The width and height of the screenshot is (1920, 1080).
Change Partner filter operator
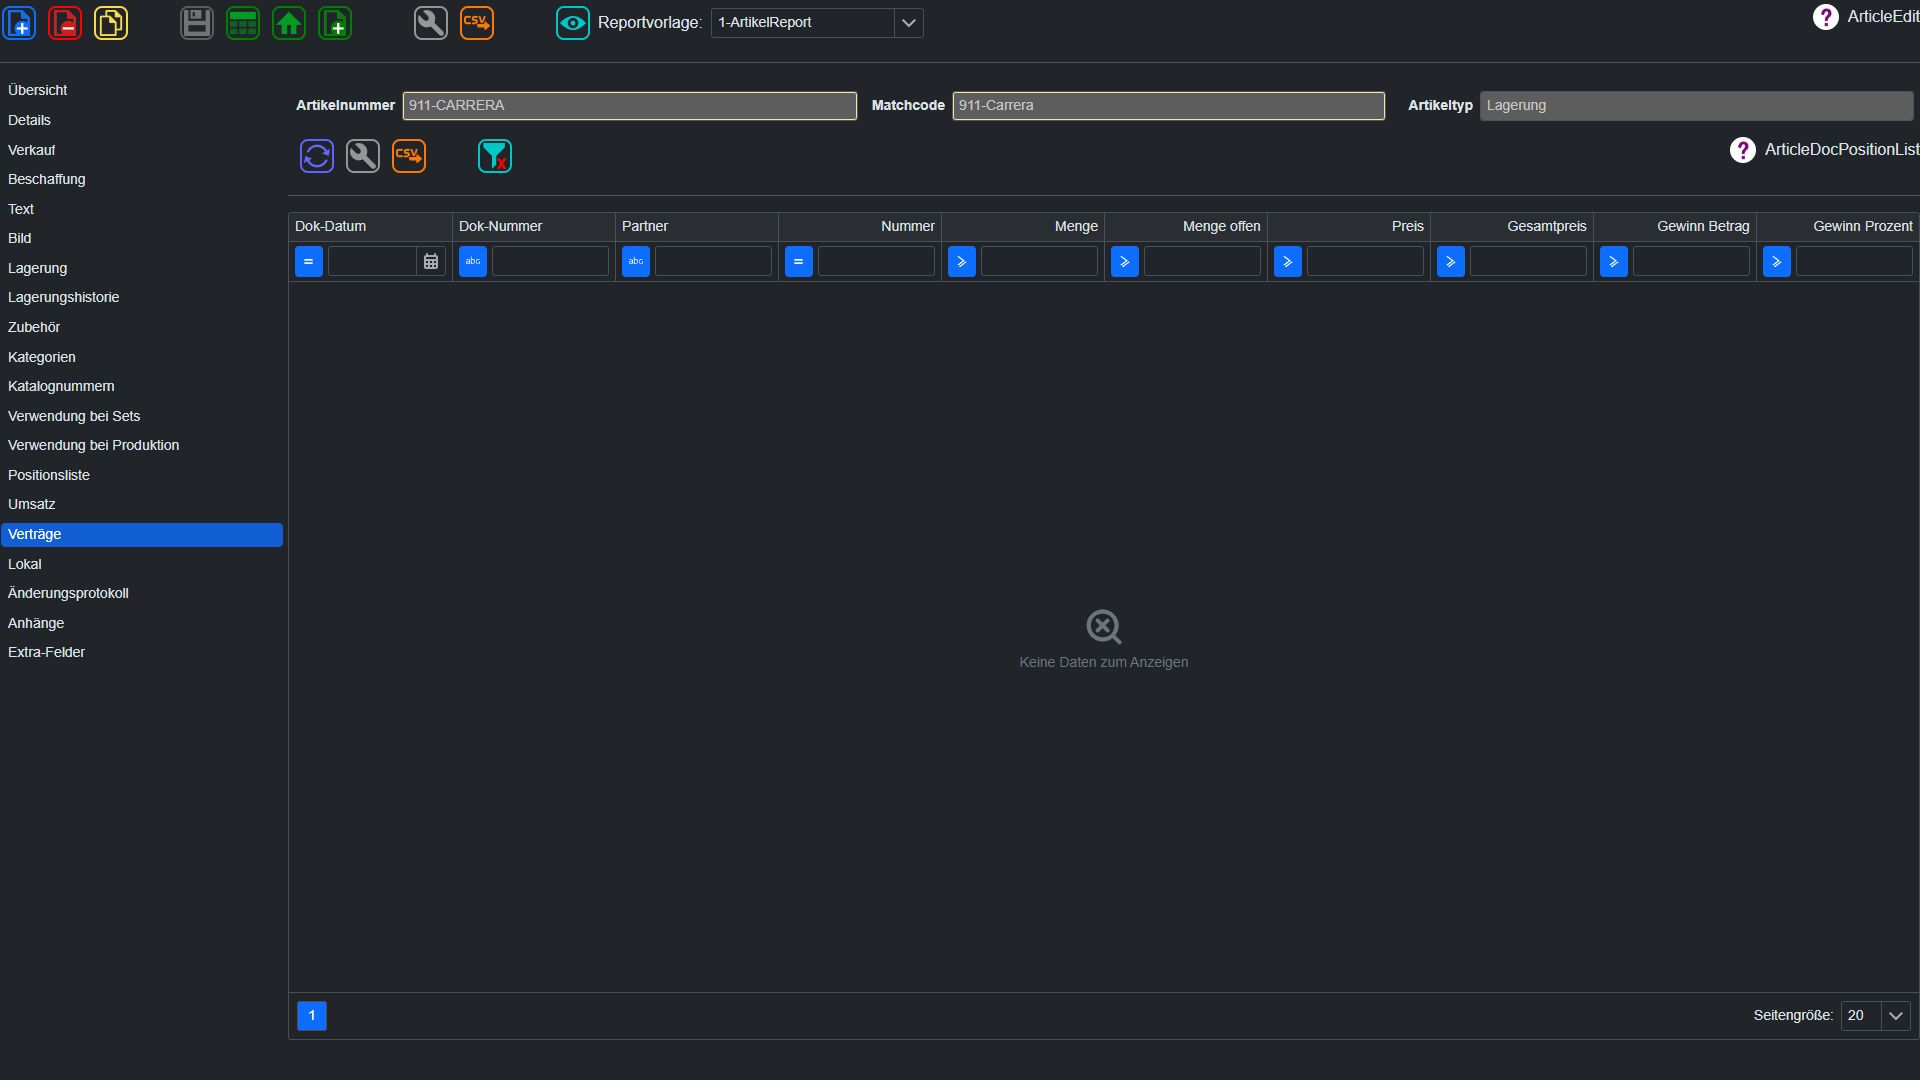point(636,261)
